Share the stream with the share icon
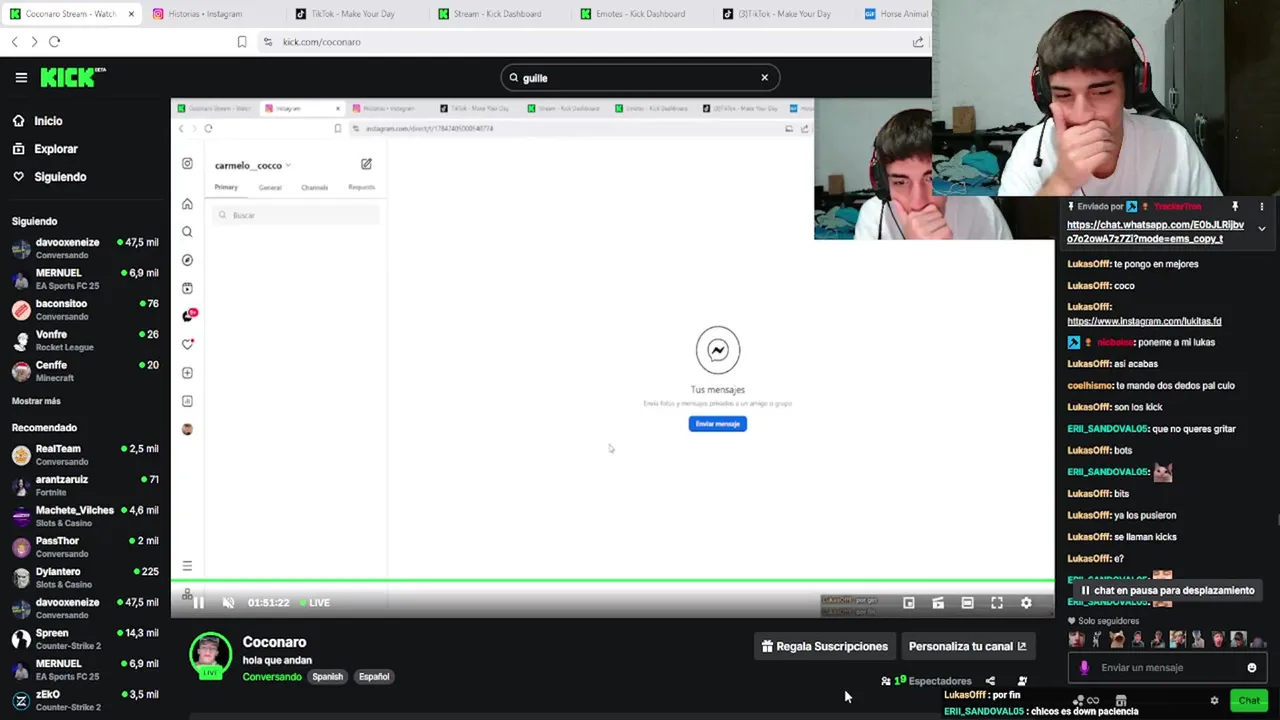Viewport: 1280px width, 720px height. (990, 681)
